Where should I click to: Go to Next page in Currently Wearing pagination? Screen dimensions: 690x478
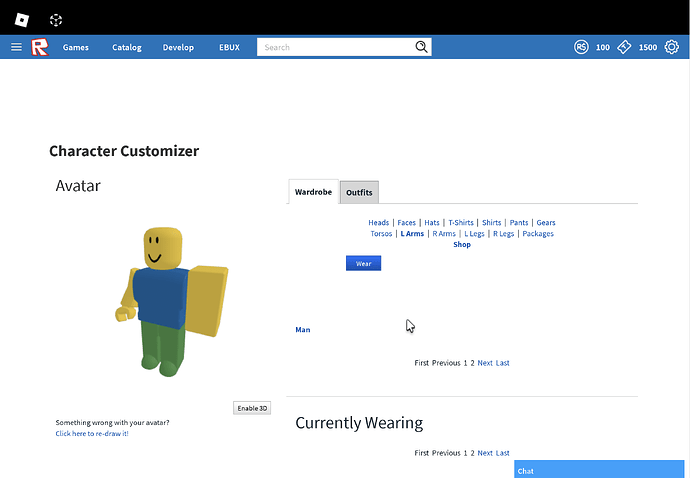click(x=485, y=452)
